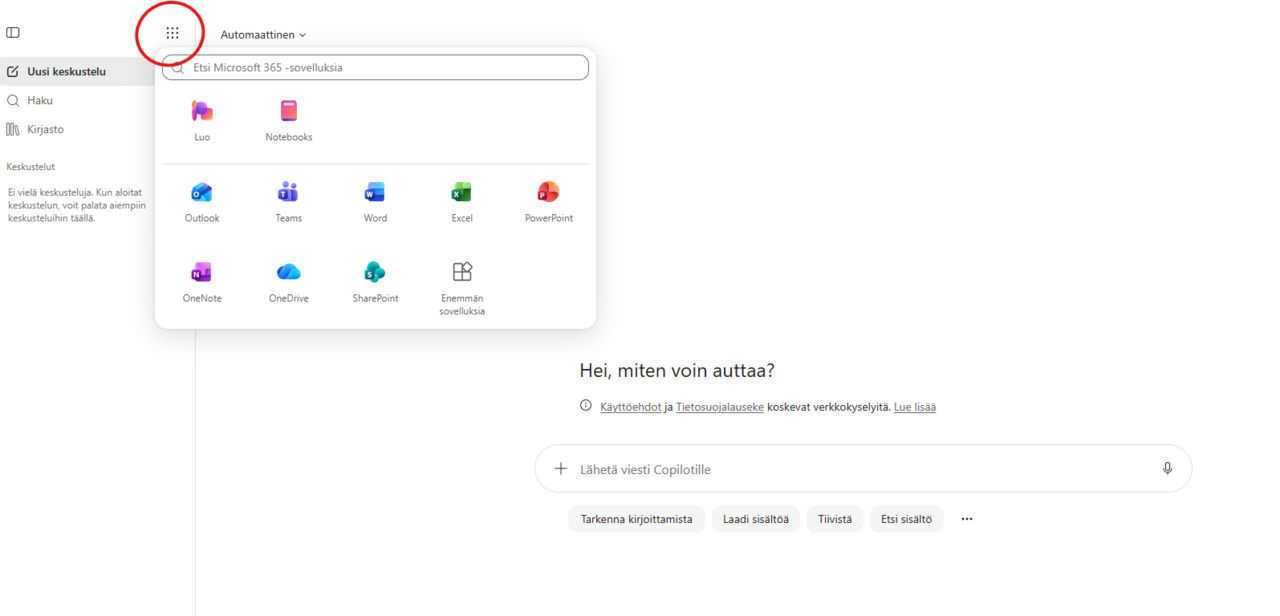1280x616 pixels.
Task: Launch Teams from app list
Action: pos(289,202)
